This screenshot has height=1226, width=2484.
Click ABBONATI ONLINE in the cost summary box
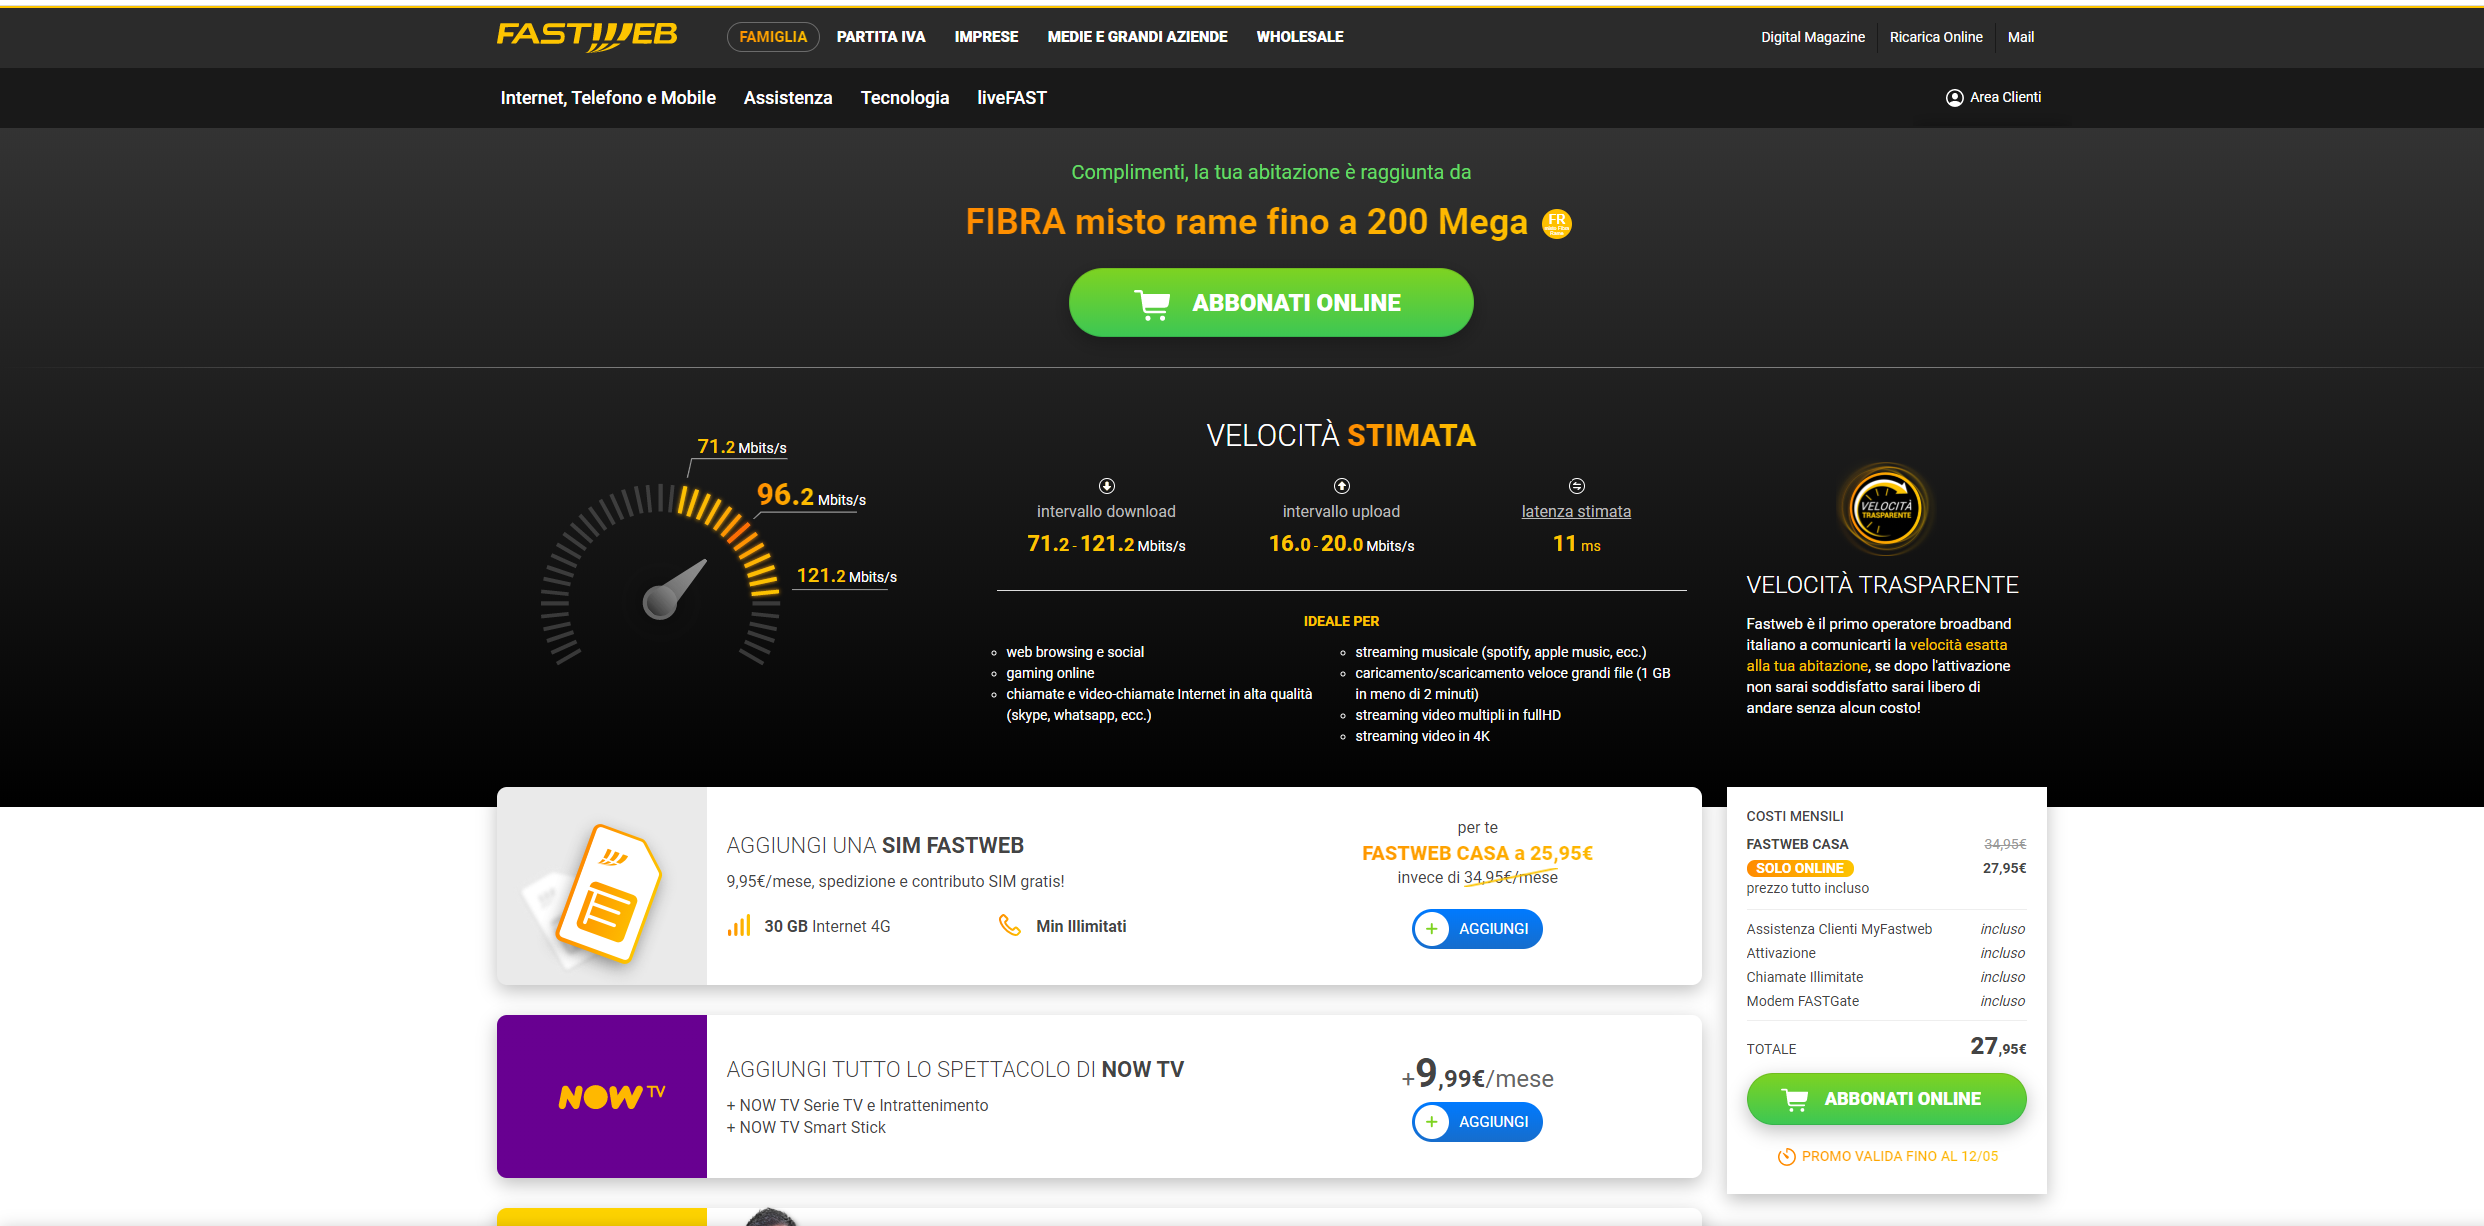pyautogui.click(x=1886, y=1099)
